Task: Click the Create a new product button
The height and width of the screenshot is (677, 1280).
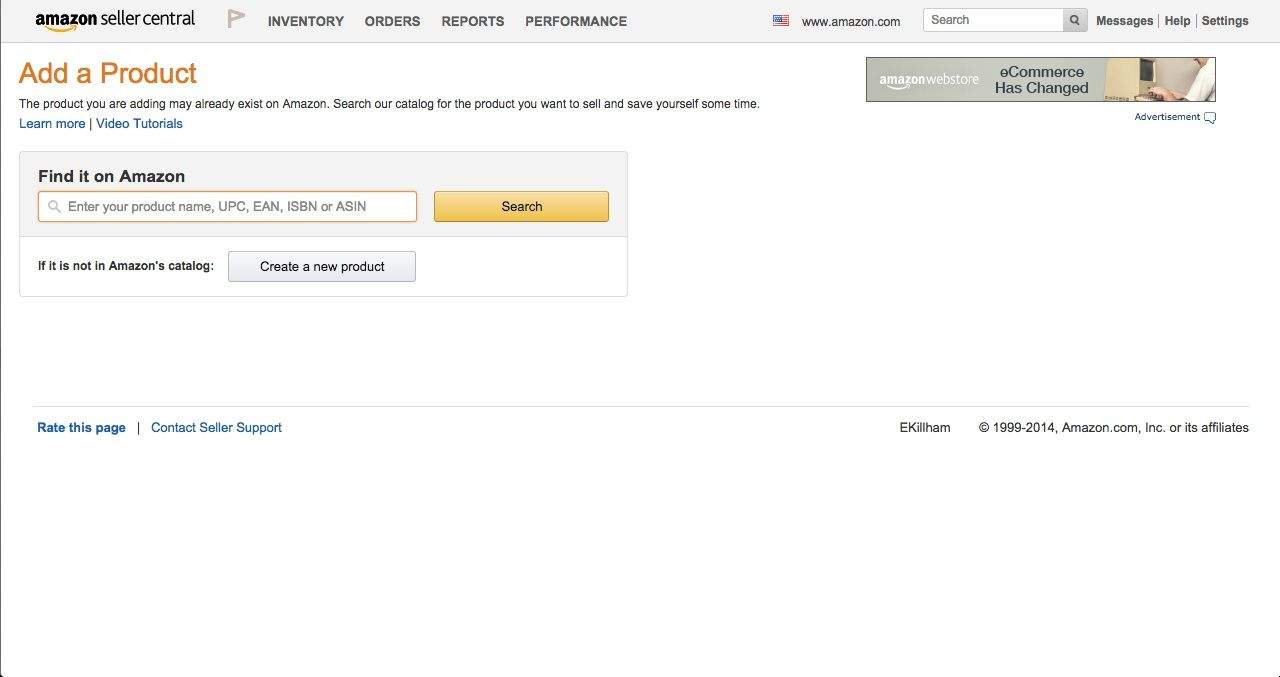Action: pyautogui.click(x=322, y=267)
